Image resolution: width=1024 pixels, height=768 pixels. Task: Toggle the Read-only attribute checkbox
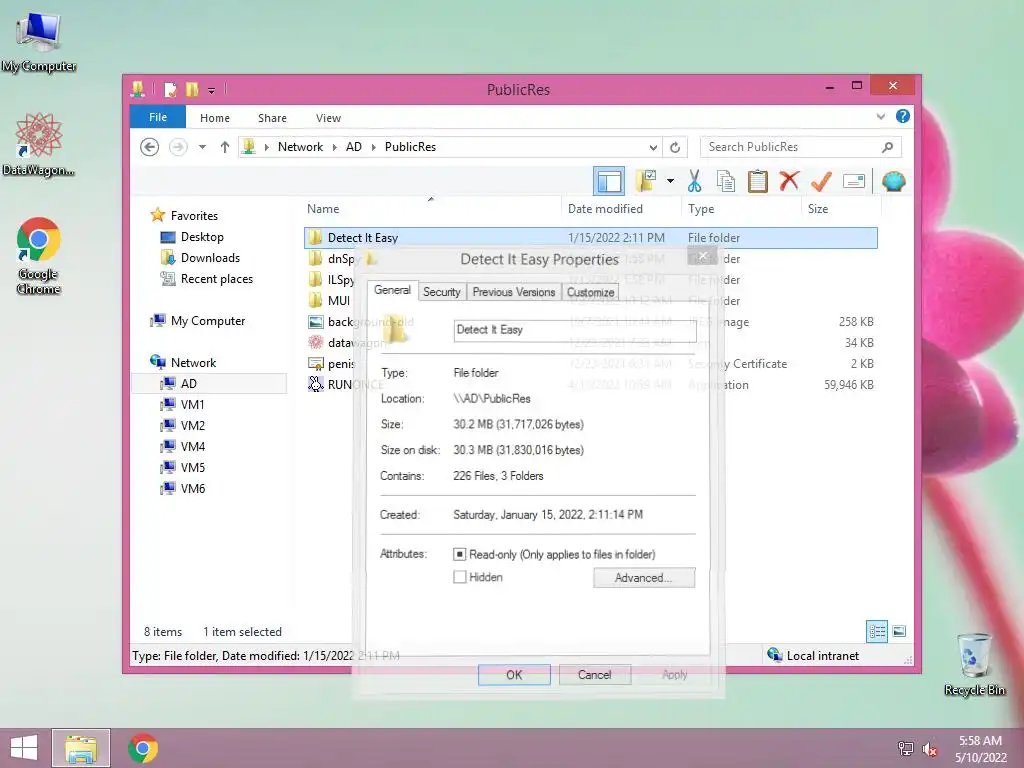[460, 554]
